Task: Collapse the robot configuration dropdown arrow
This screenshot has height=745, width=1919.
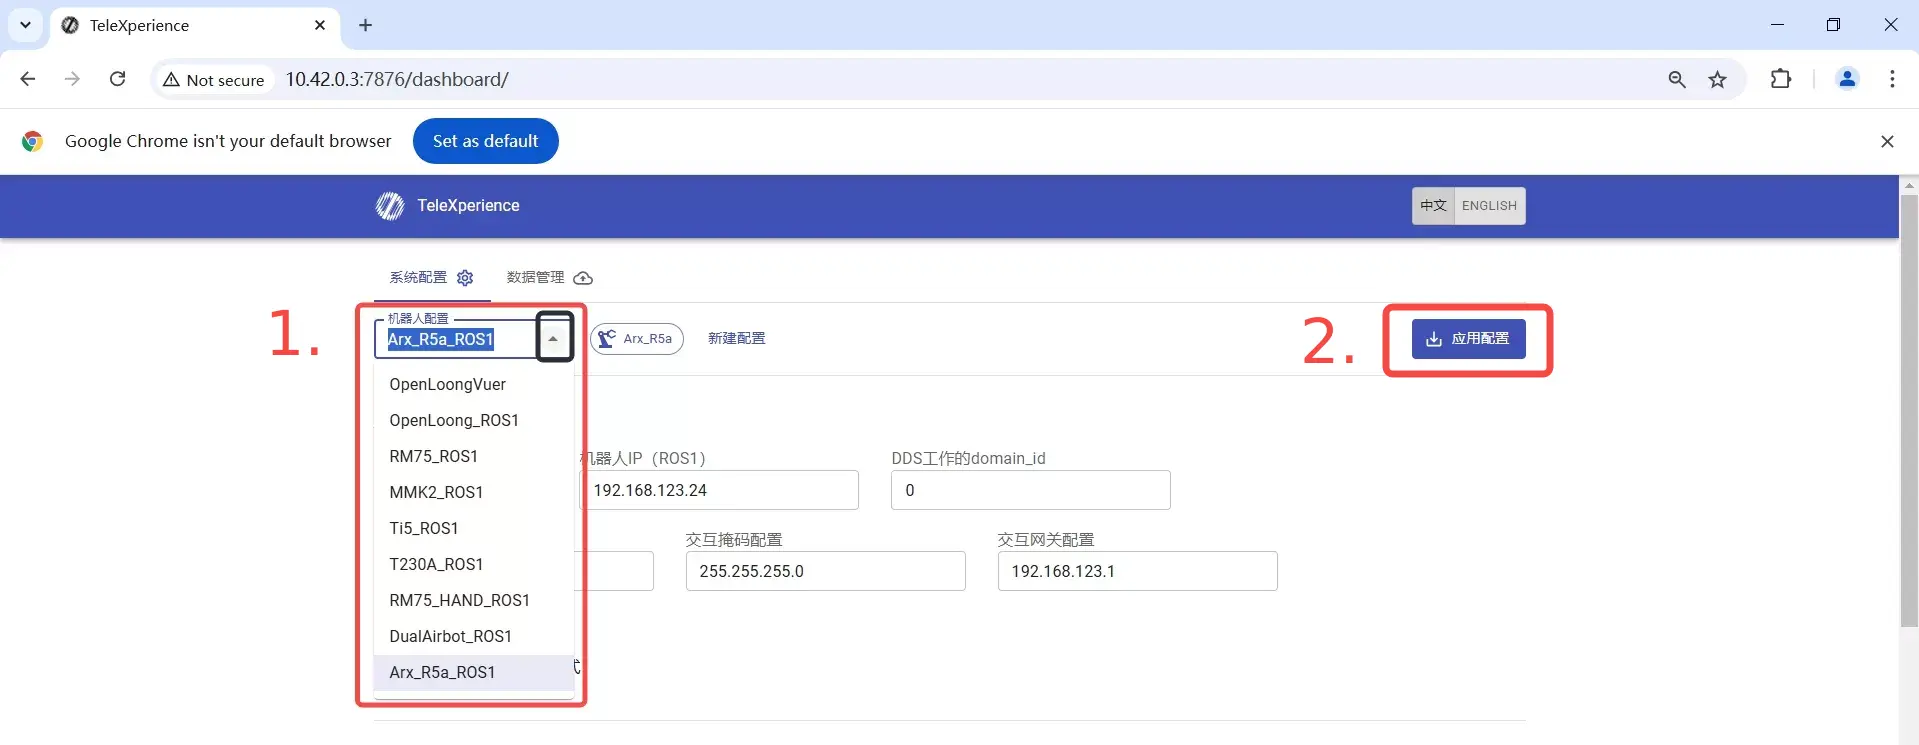Action: point(553,339)
